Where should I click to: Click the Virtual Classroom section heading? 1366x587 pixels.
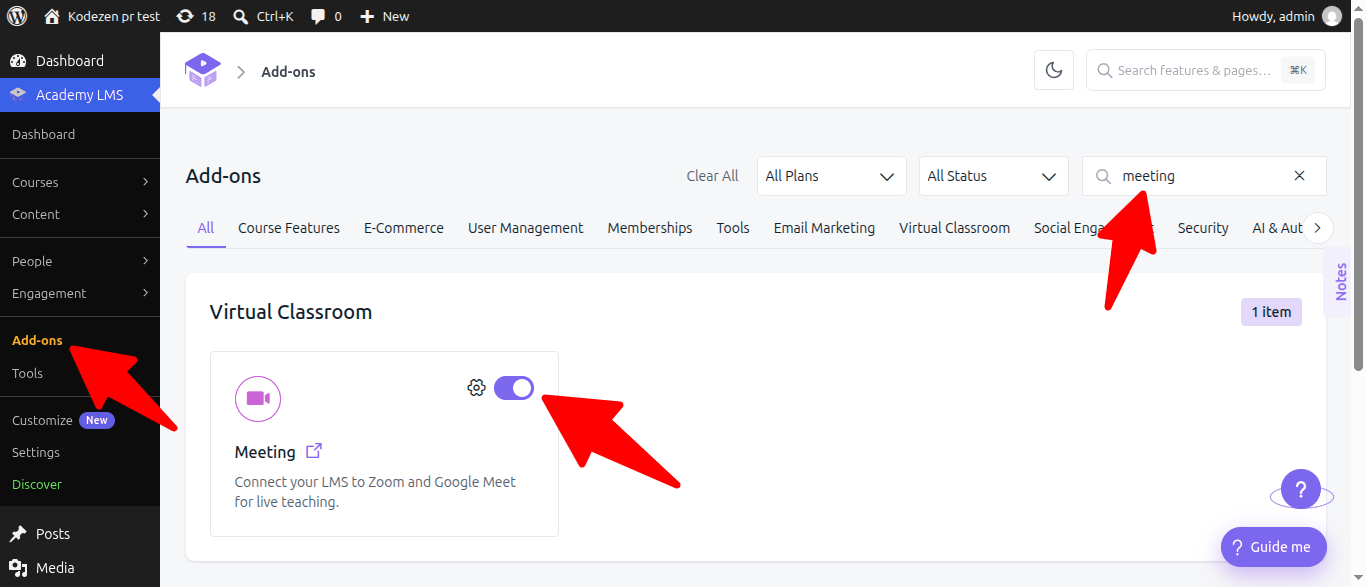pos(291,312)
